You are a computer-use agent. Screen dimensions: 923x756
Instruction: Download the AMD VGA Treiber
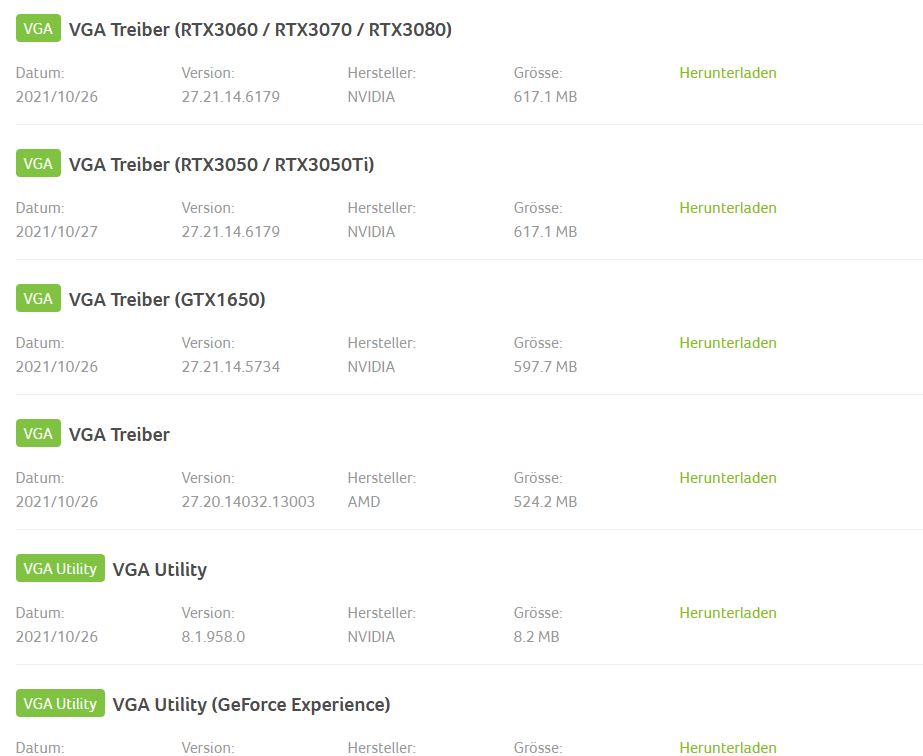point(727,478)
